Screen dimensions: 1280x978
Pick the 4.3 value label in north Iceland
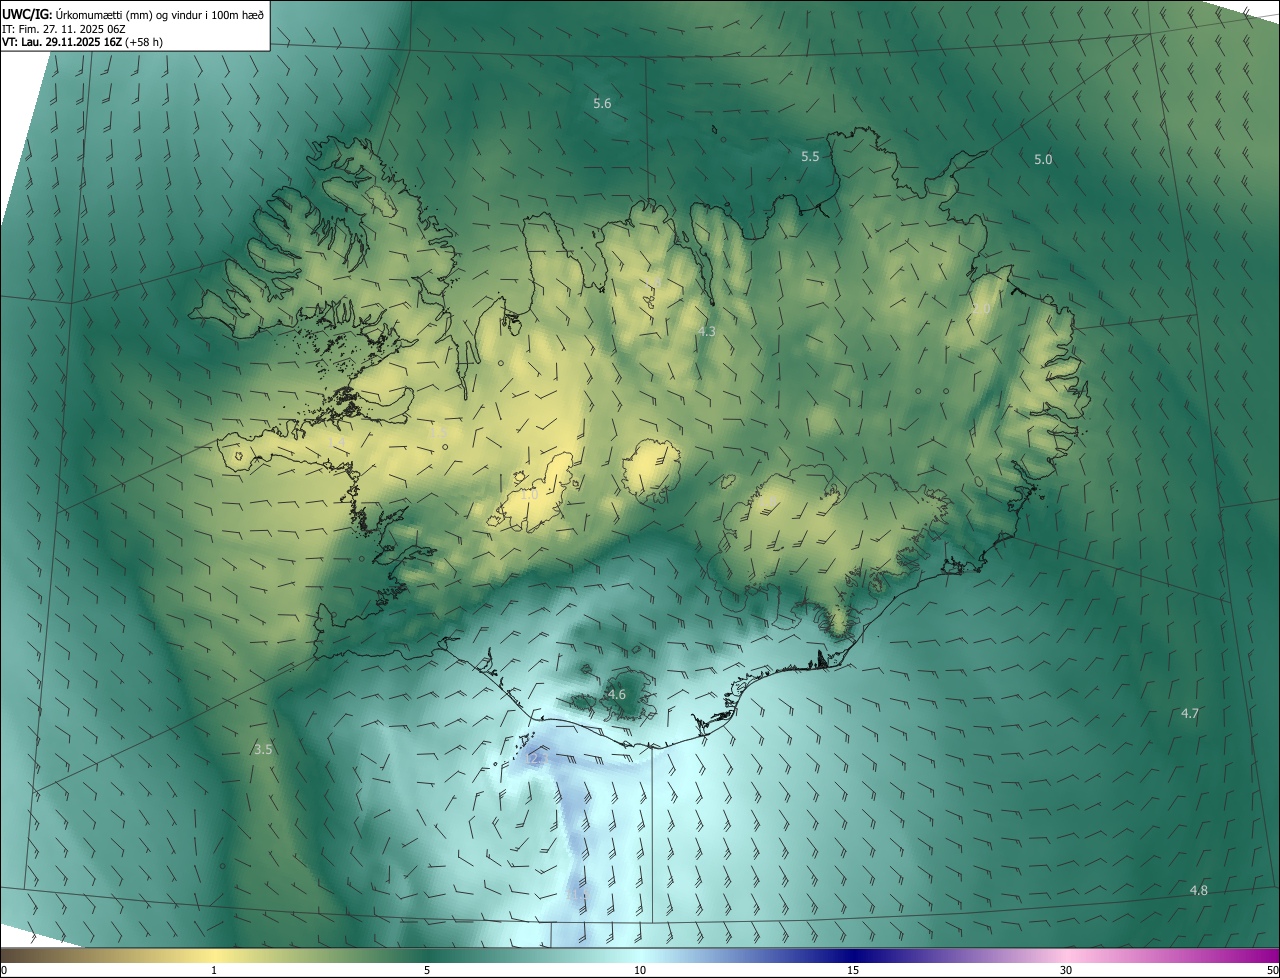click(706, 331)
